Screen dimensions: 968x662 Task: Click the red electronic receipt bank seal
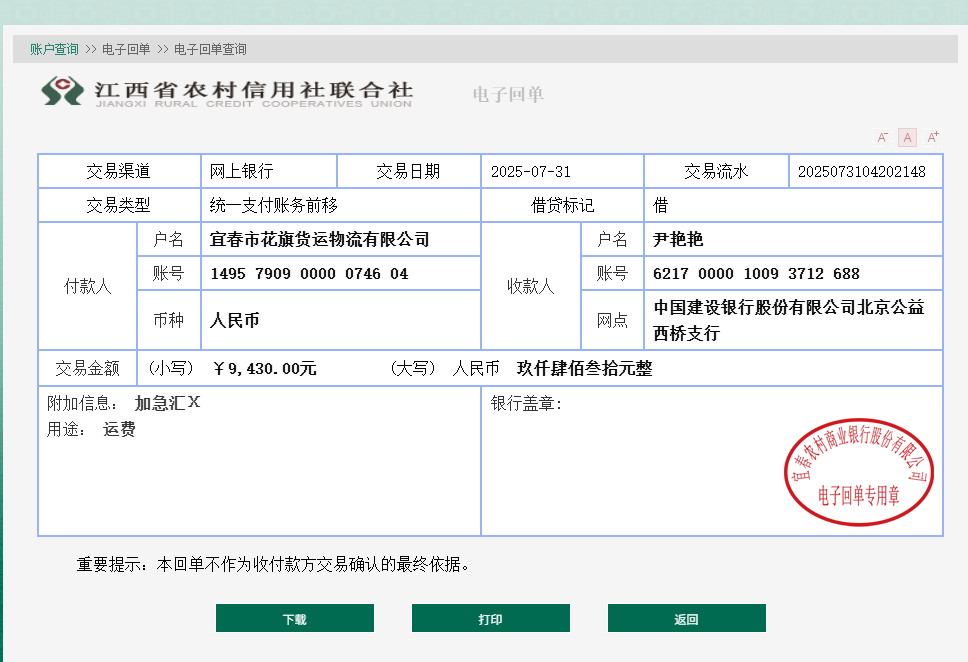pyautogui.click(x=859, y=472)
